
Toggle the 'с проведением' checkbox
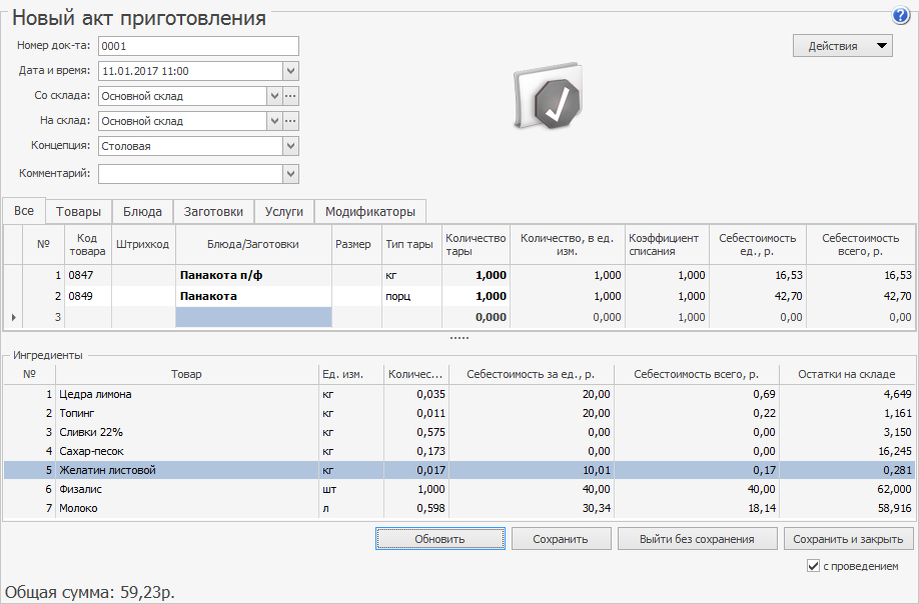click(x=813, y=566)
